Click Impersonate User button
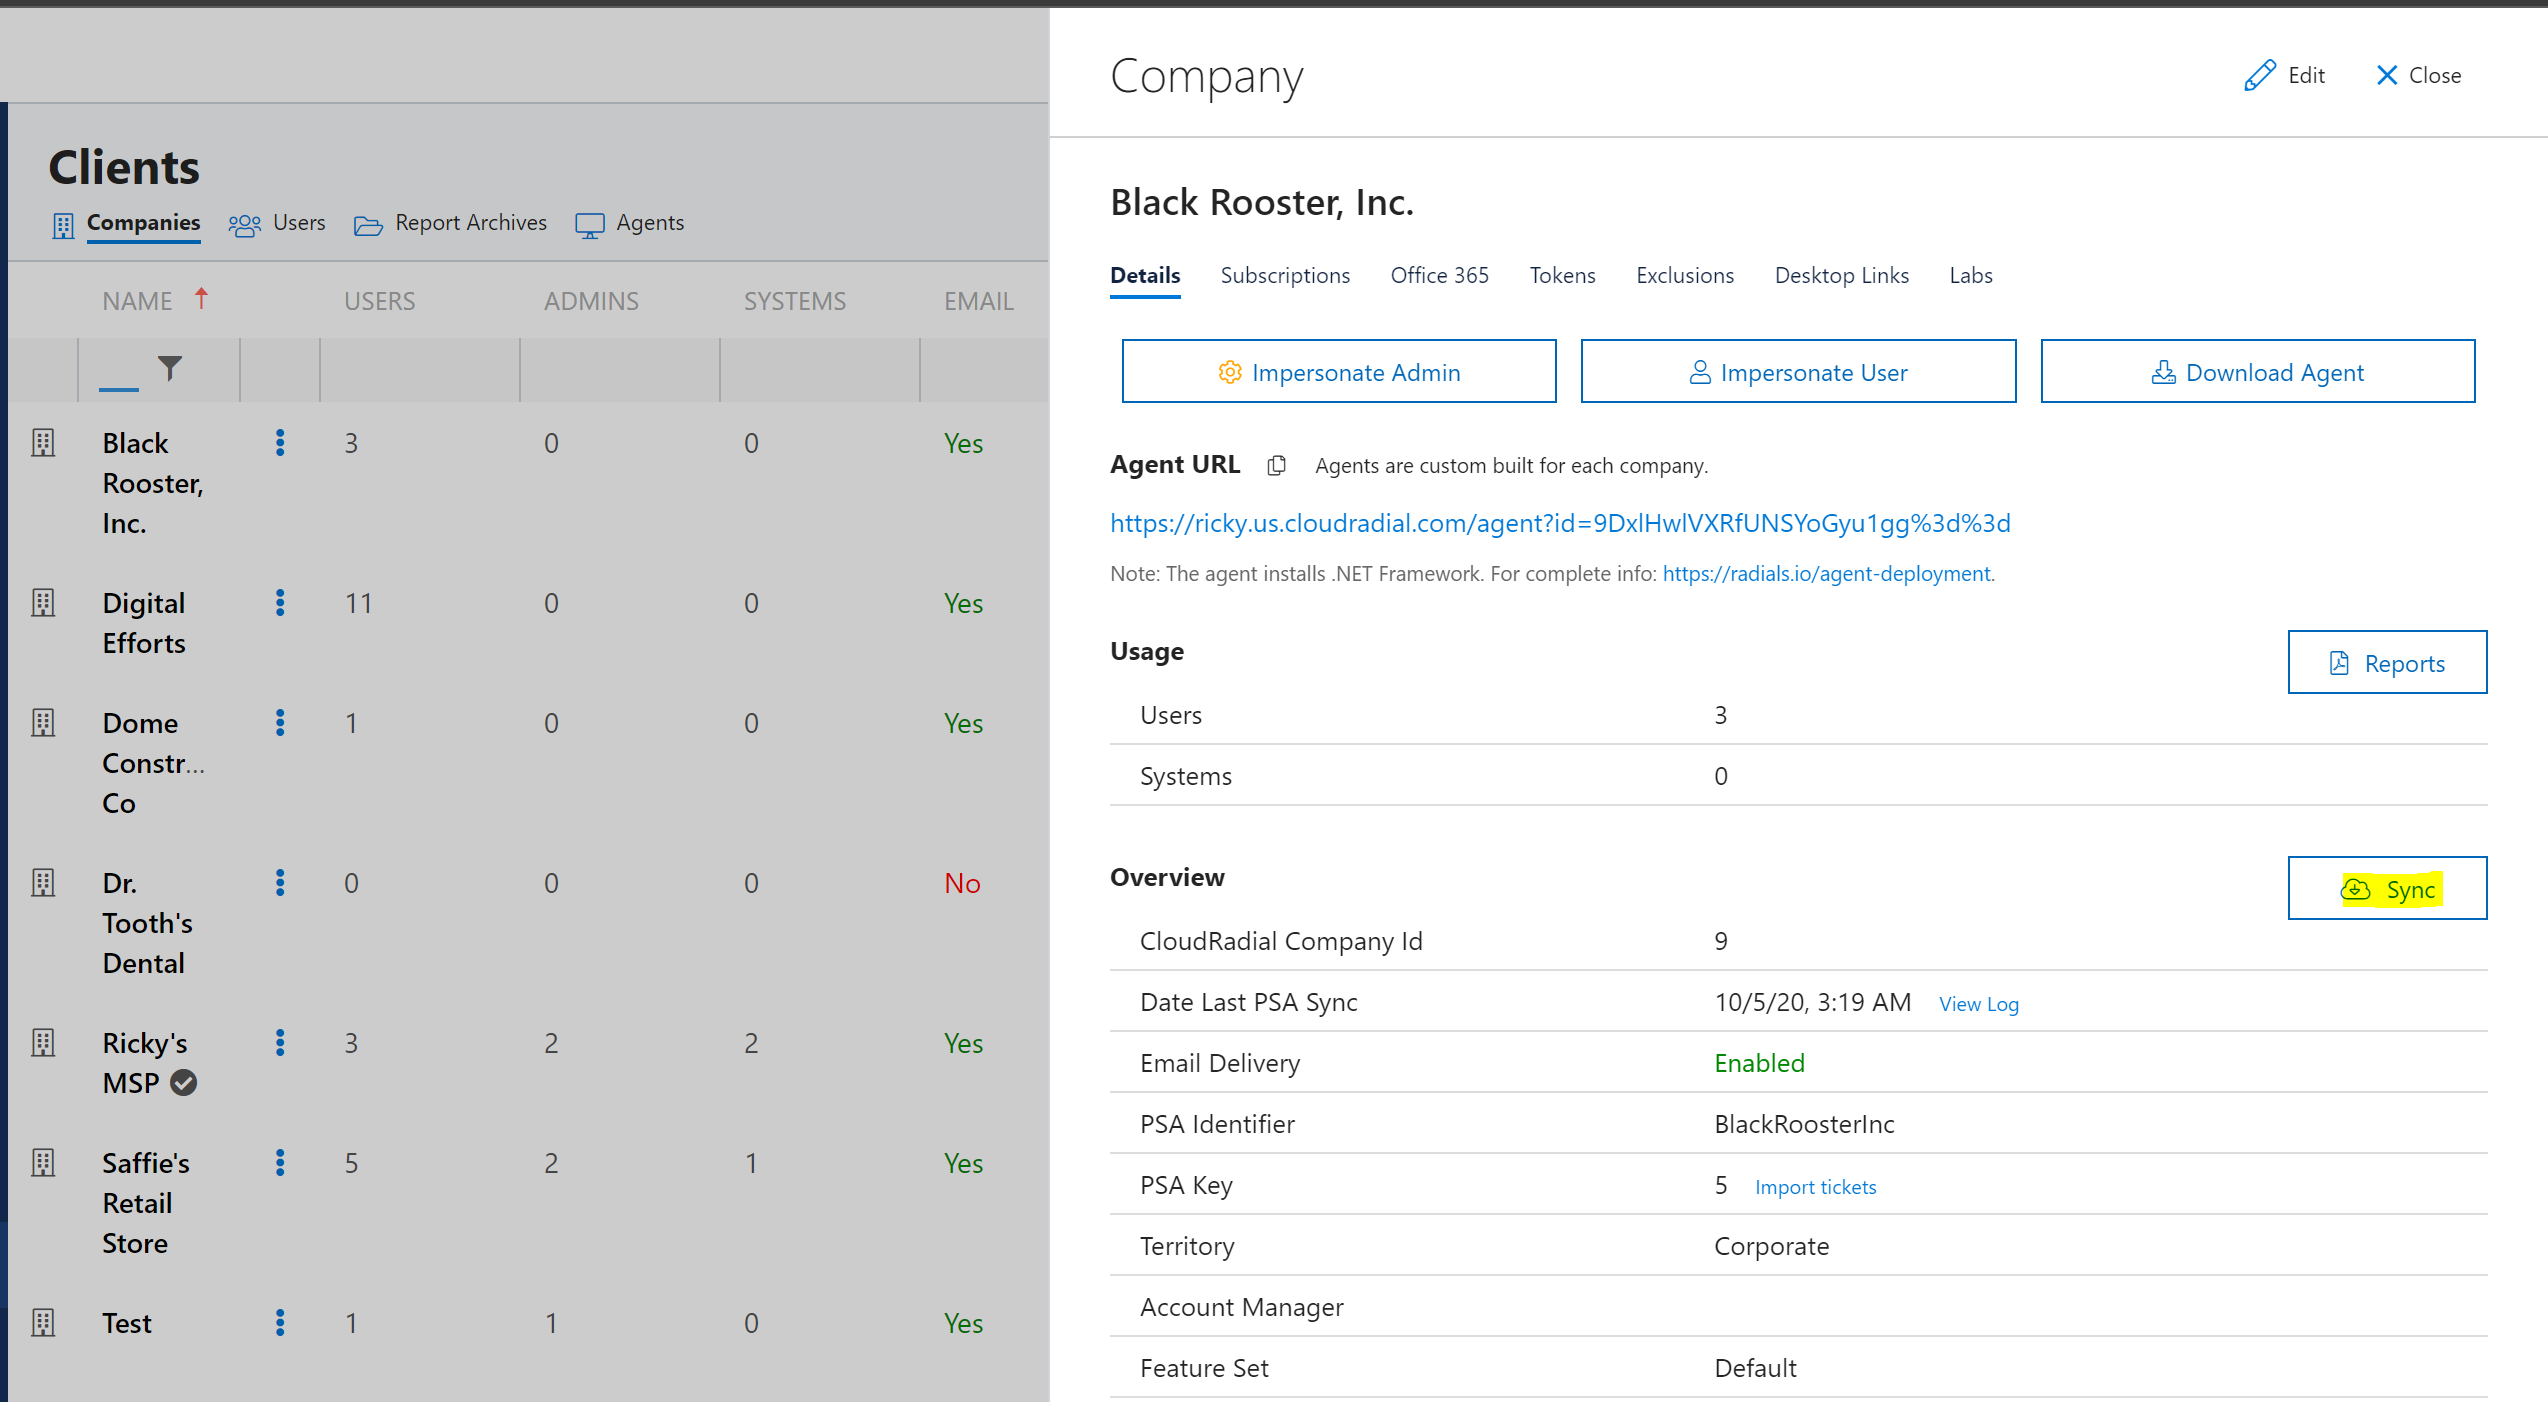The height and width of the screenshot is (1402, 2548). click(1798, 372)
